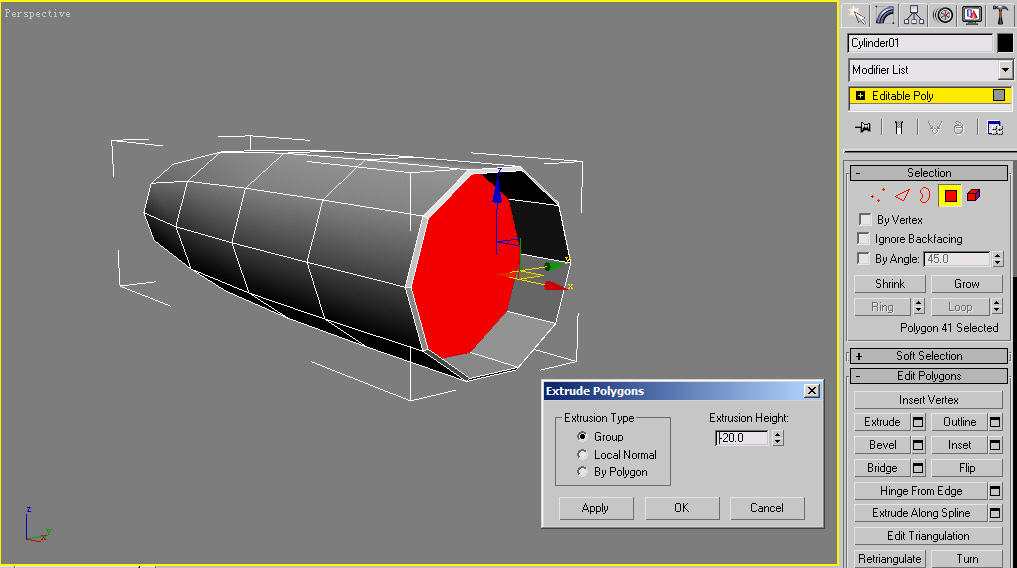Screen dimensions: 1017x568
Task: Click Apply in Extrude Polygons dialog
Action: pos(595,508)
